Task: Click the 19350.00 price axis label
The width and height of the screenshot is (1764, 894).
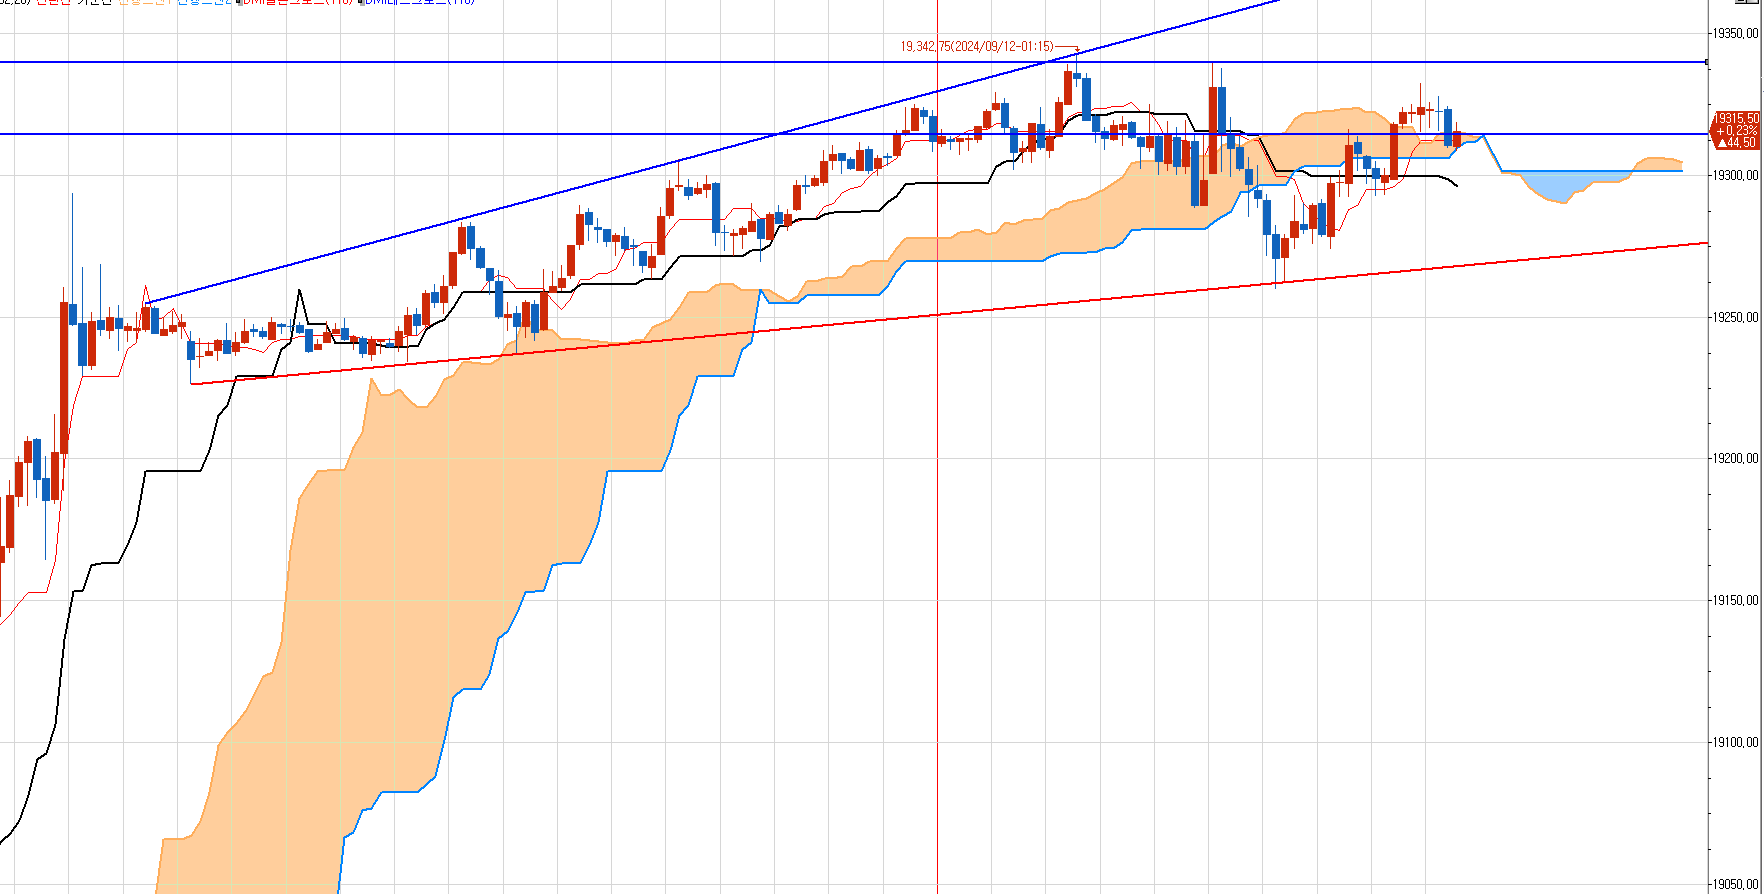Action: (x=1735, y=33)
